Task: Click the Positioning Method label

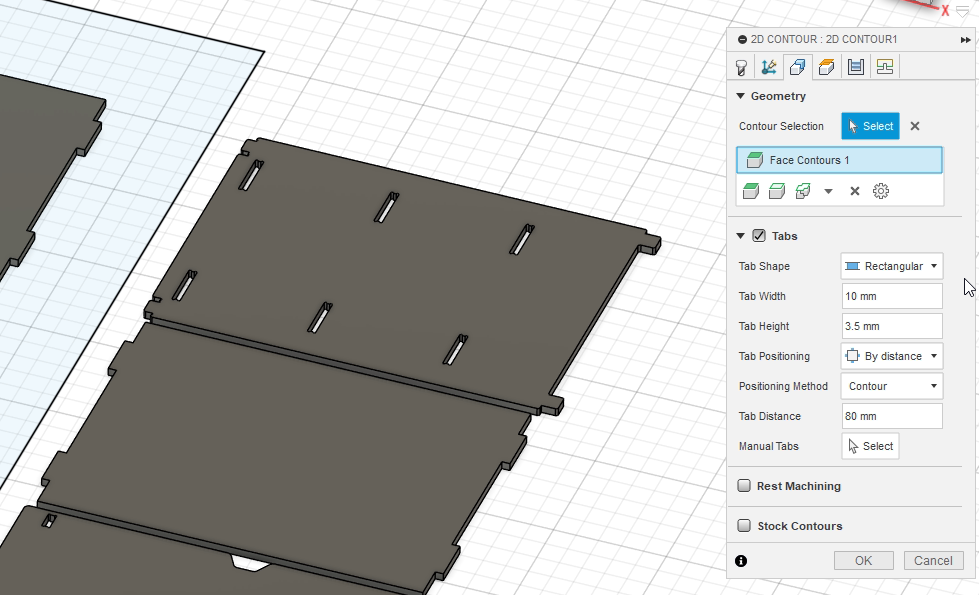Action: pos(783,386)
